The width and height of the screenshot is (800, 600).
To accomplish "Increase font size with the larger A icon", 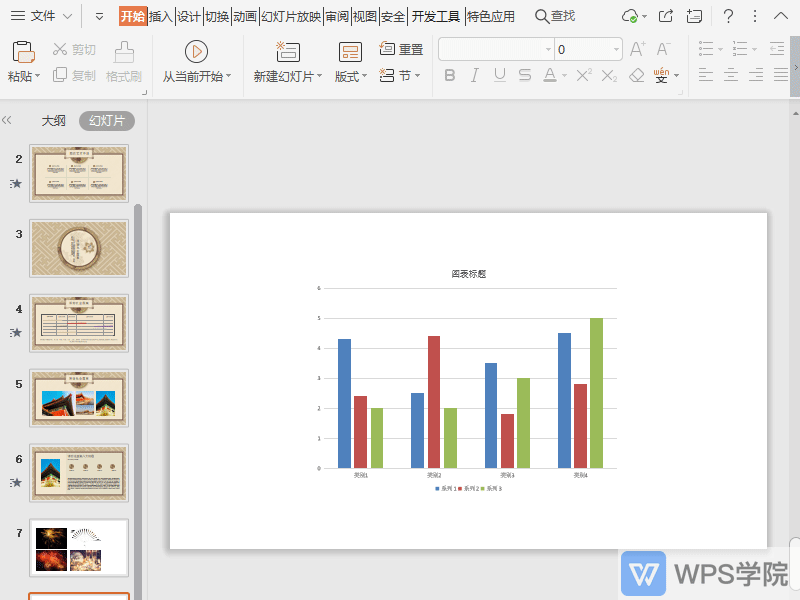I will click(x=638, y=49).
